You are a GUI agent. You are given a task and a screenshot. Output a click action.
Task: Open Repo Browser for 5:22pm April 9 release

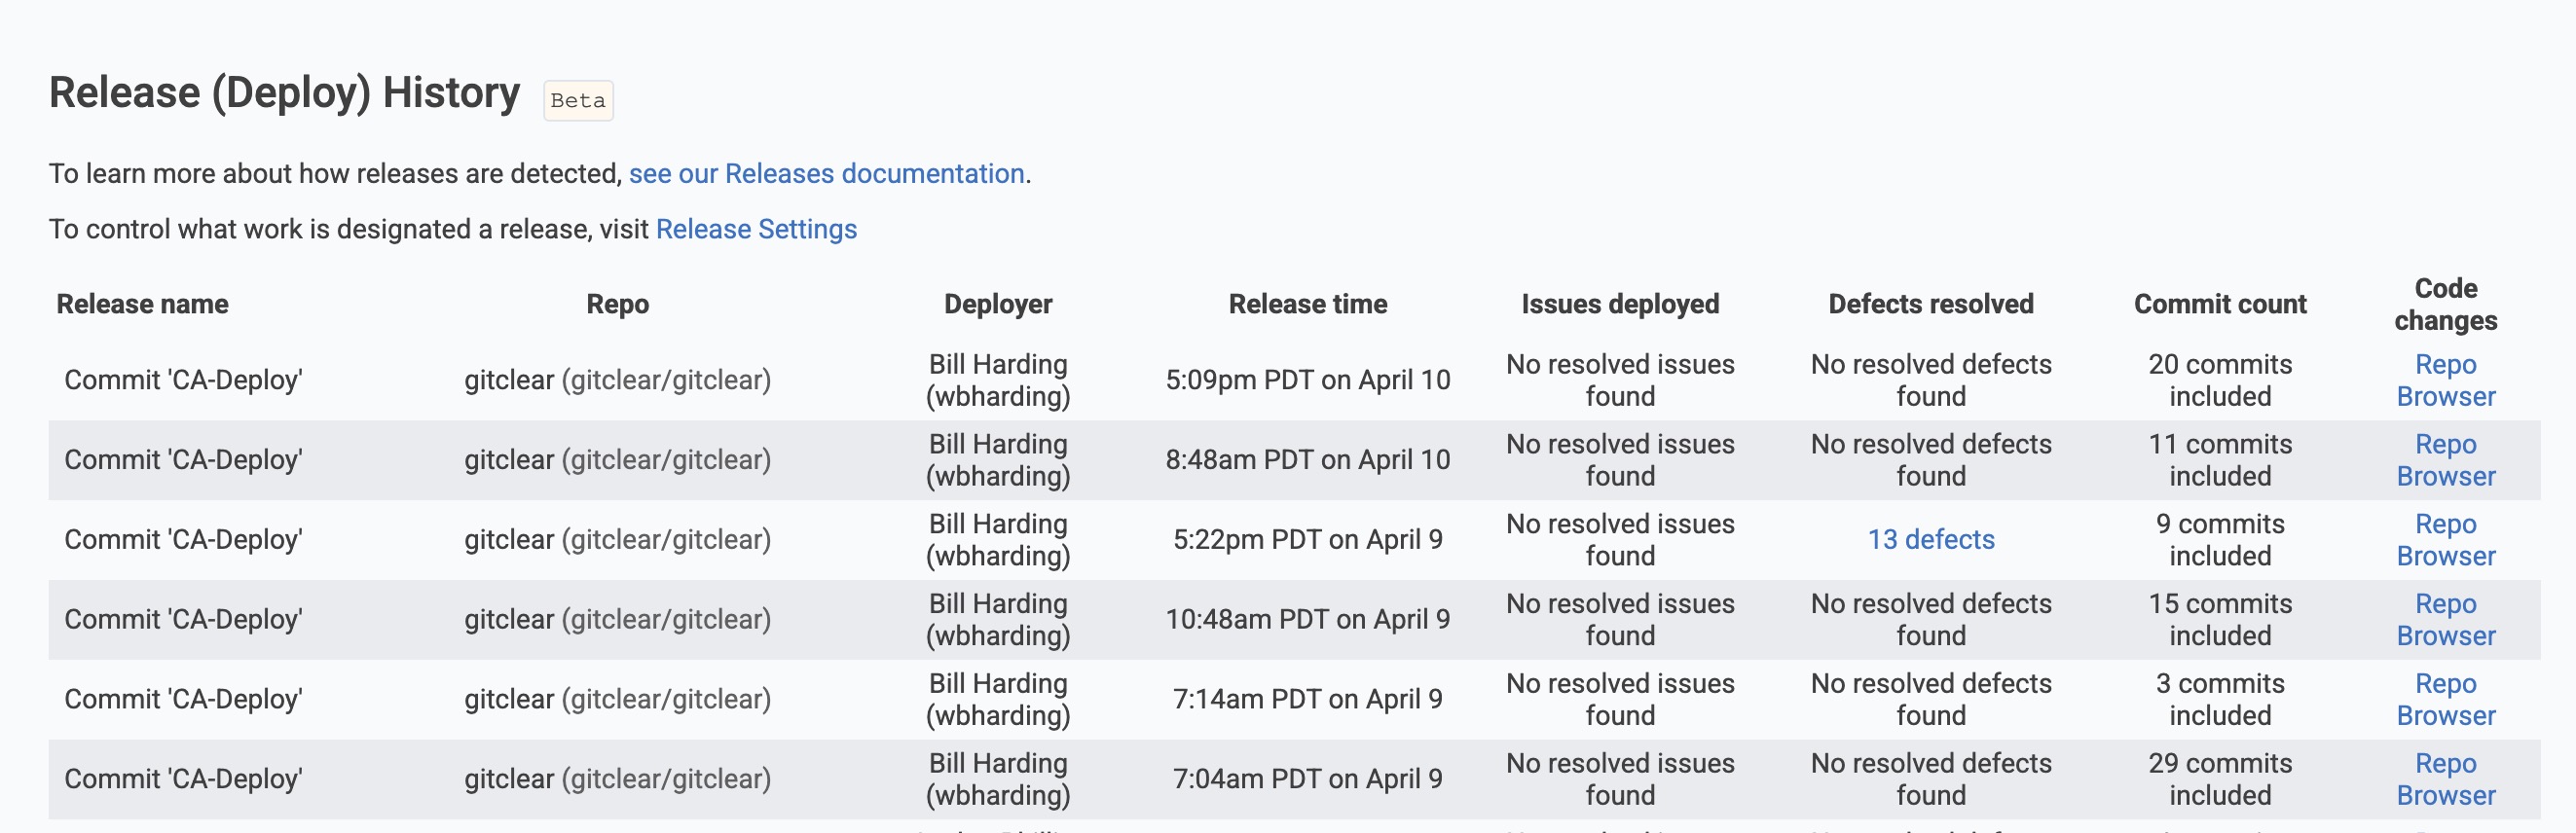click(x=2445, y=540)
